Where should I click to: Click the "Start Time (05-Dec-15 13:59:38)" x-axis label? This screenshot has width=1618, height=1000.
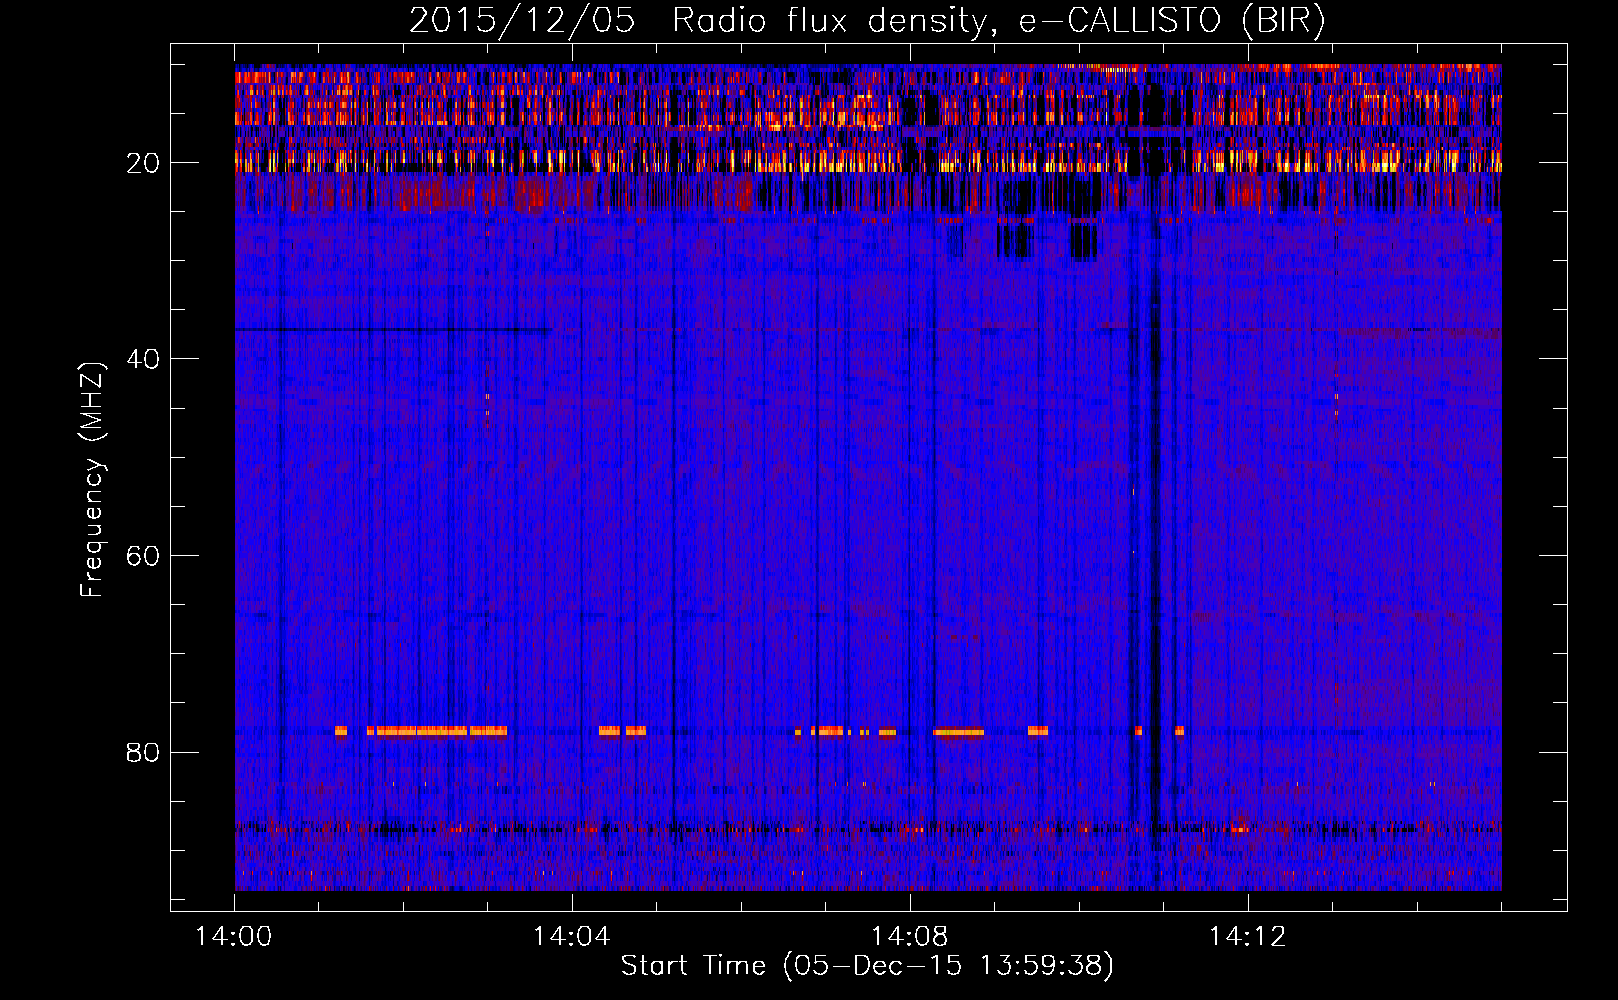point(867,966)
